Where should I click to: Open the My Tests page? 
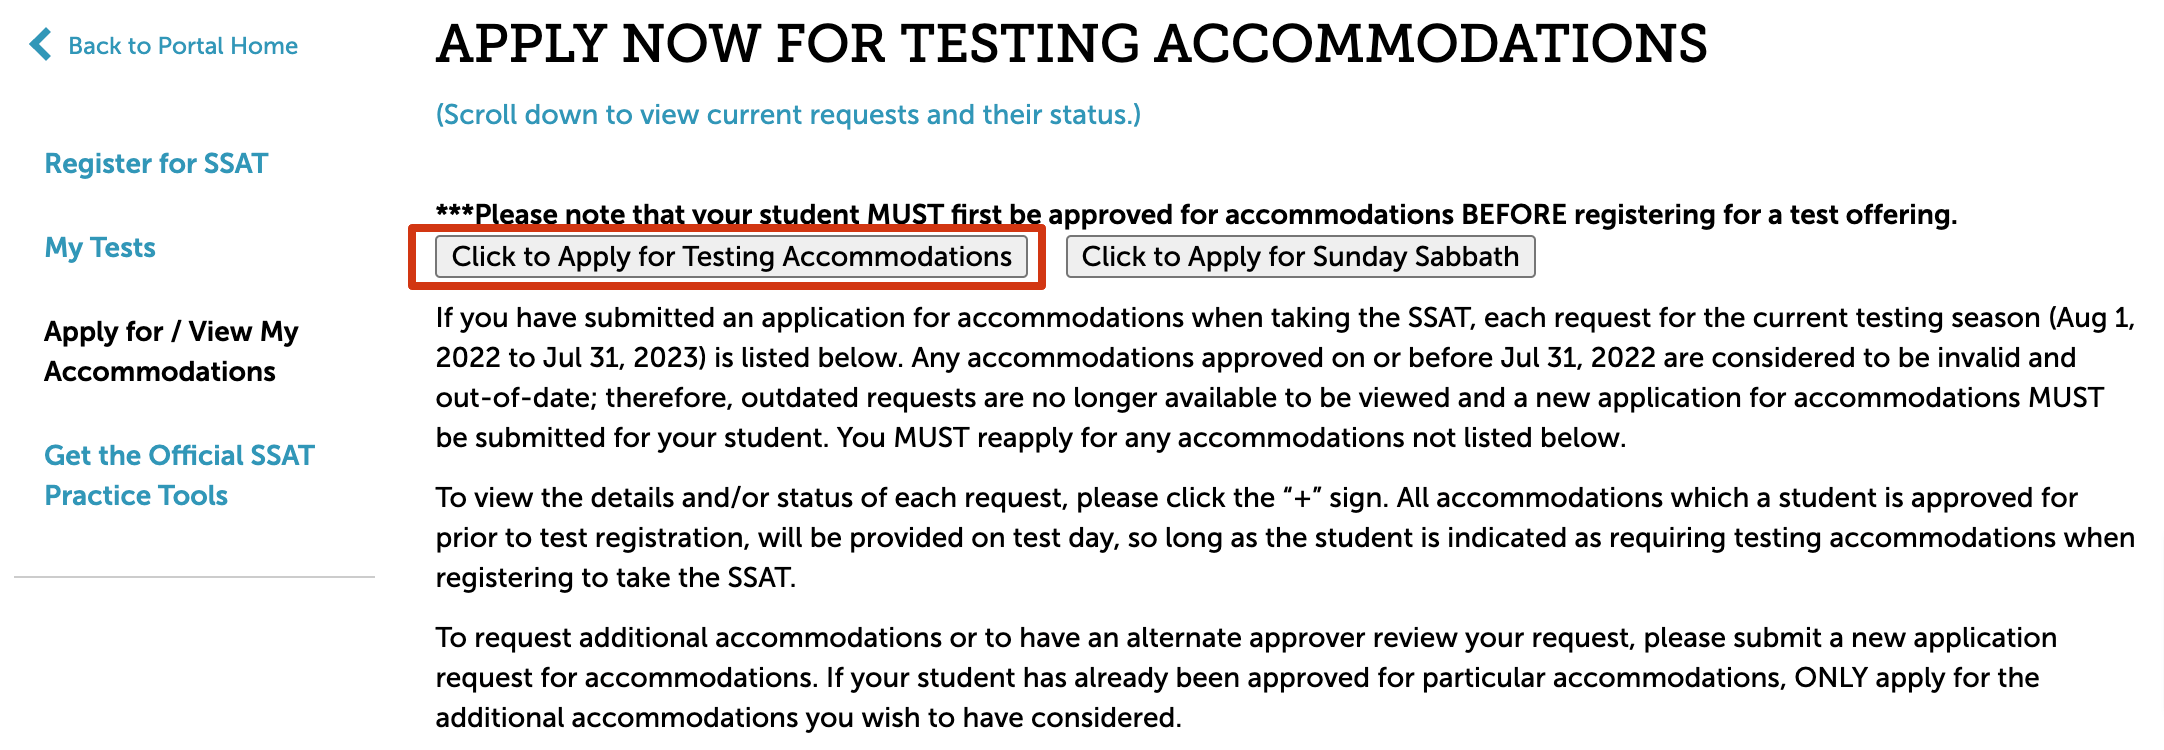(x=100, y=247)
